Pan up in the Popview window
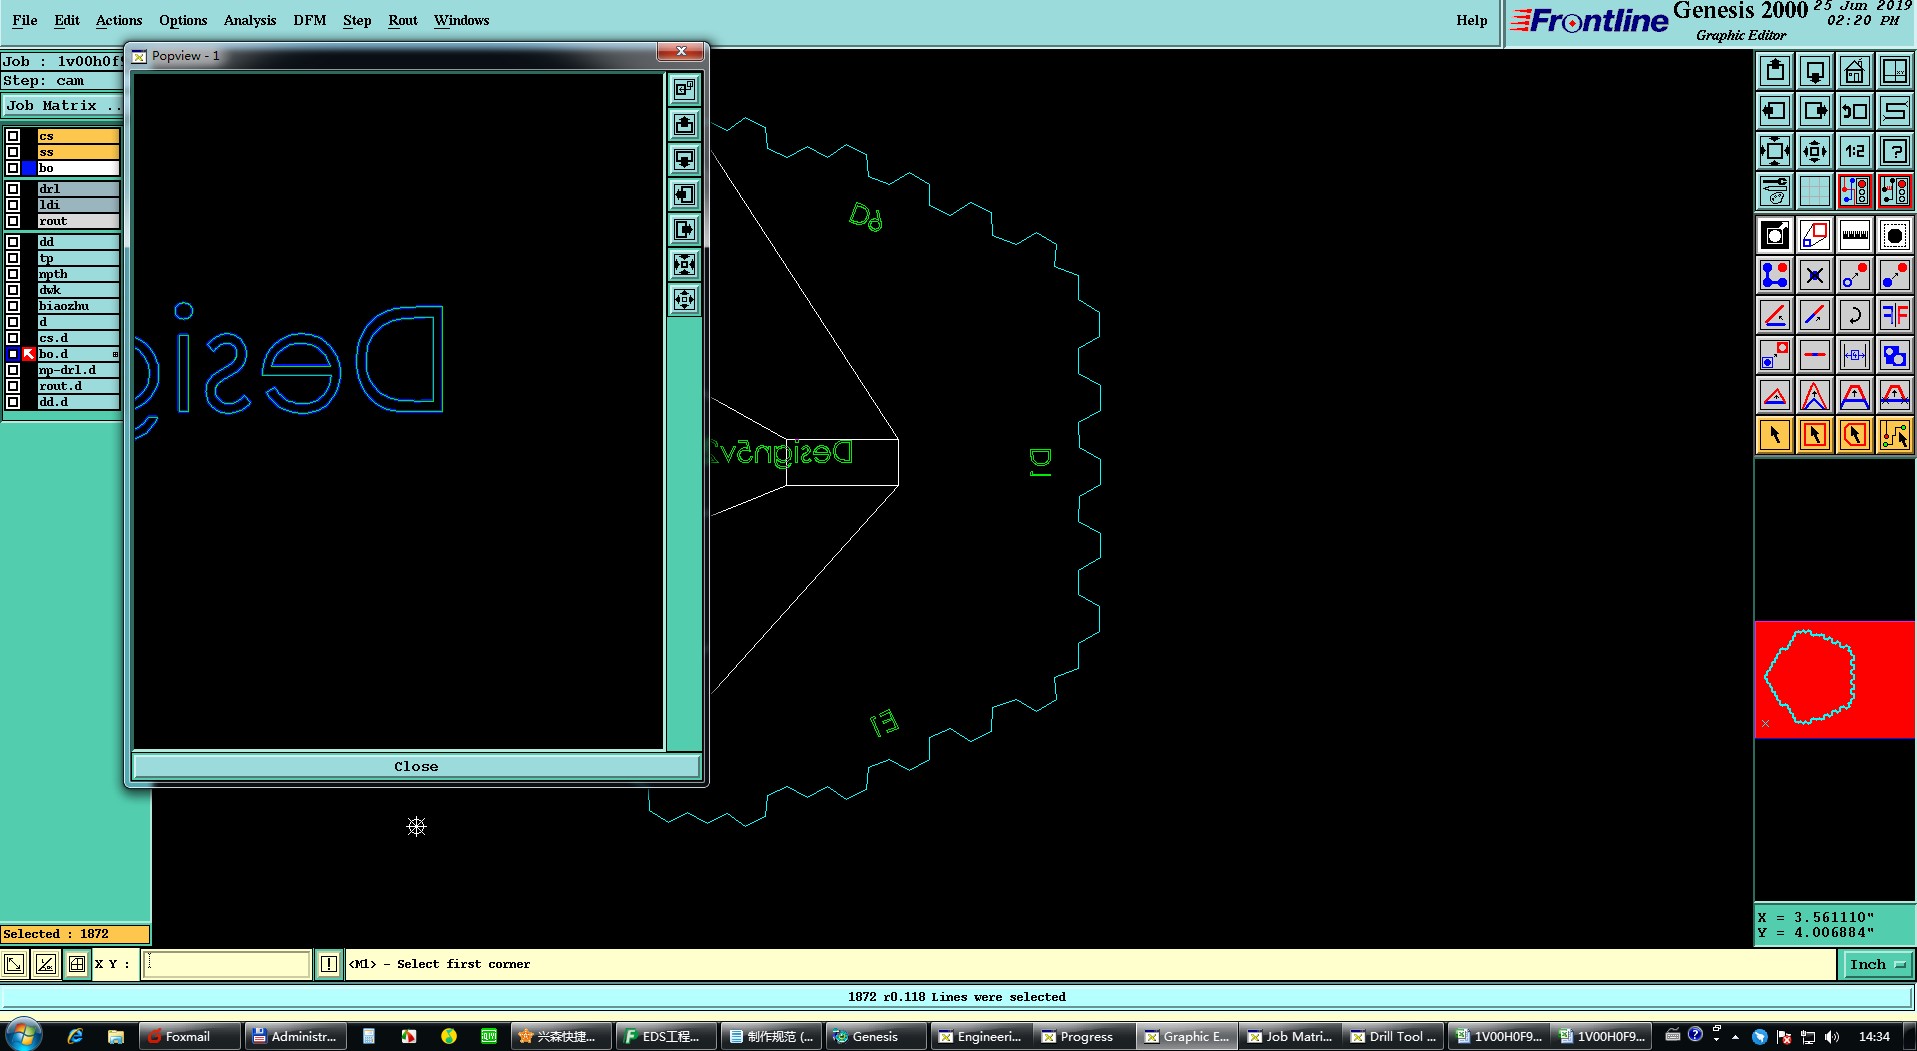The width and height of the screenshot is (1917, 1051). point(684,124)
